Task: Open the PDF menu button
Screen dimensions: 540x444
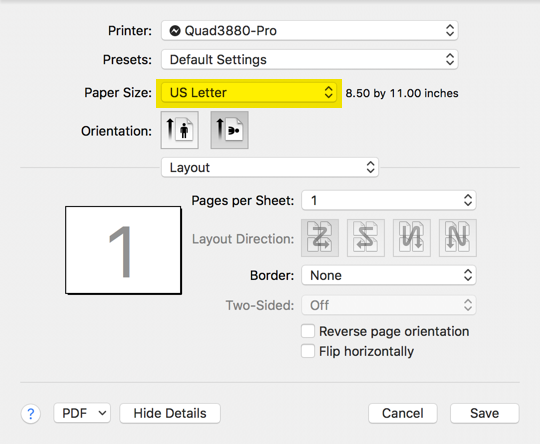Action: [82, 413]
